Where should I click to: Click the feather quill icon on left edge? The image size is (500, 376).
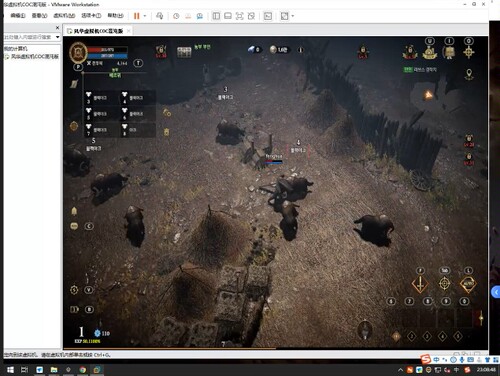(74, 84)
